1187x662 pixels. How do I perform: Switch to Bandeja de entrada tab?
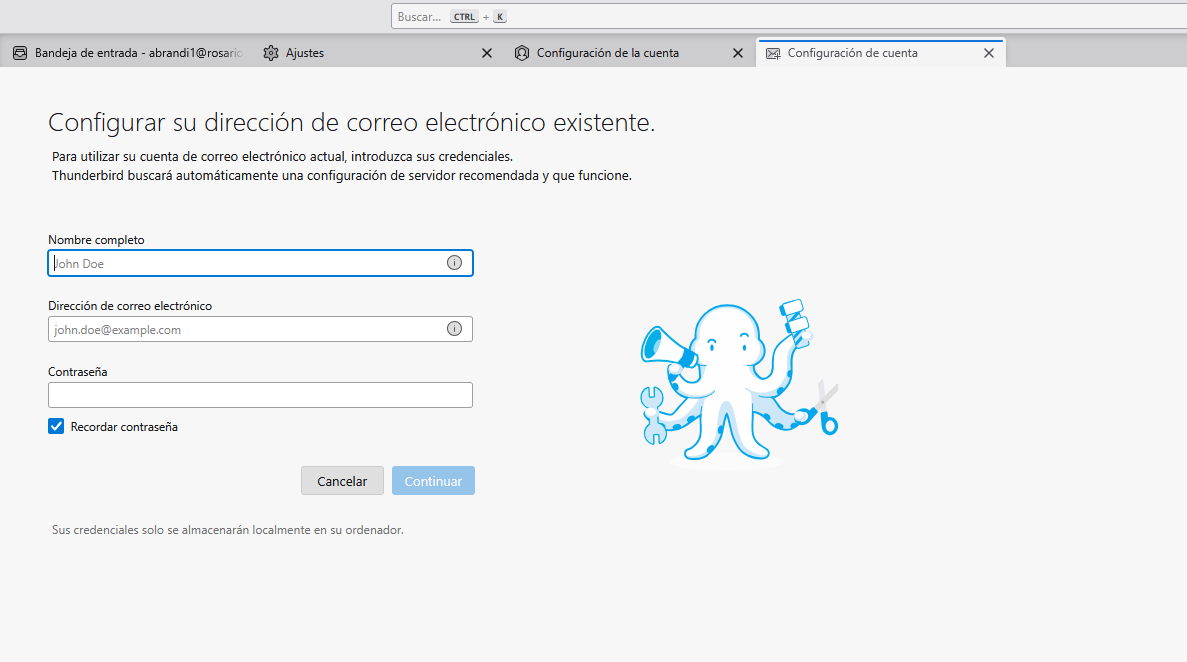[x=127, y=53]
